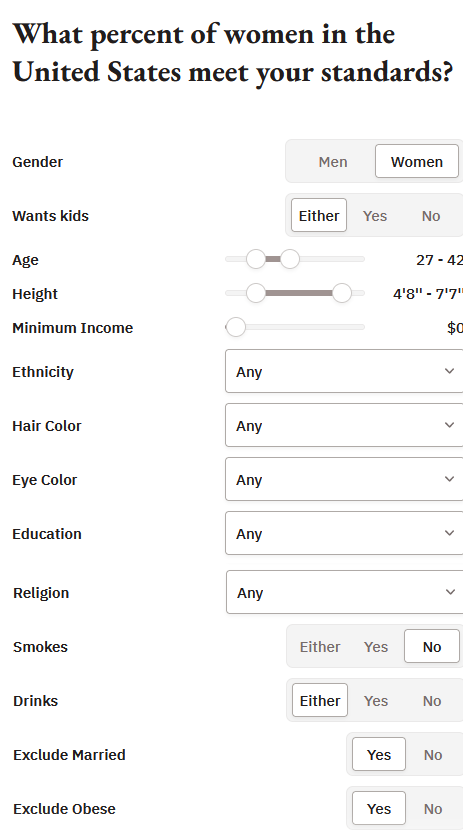Image resolution: width=463 pixels, height=839 pixels.
Task: Click the Minimum Income slider handle
Action: pyautogui.click(x=236, y=327)
